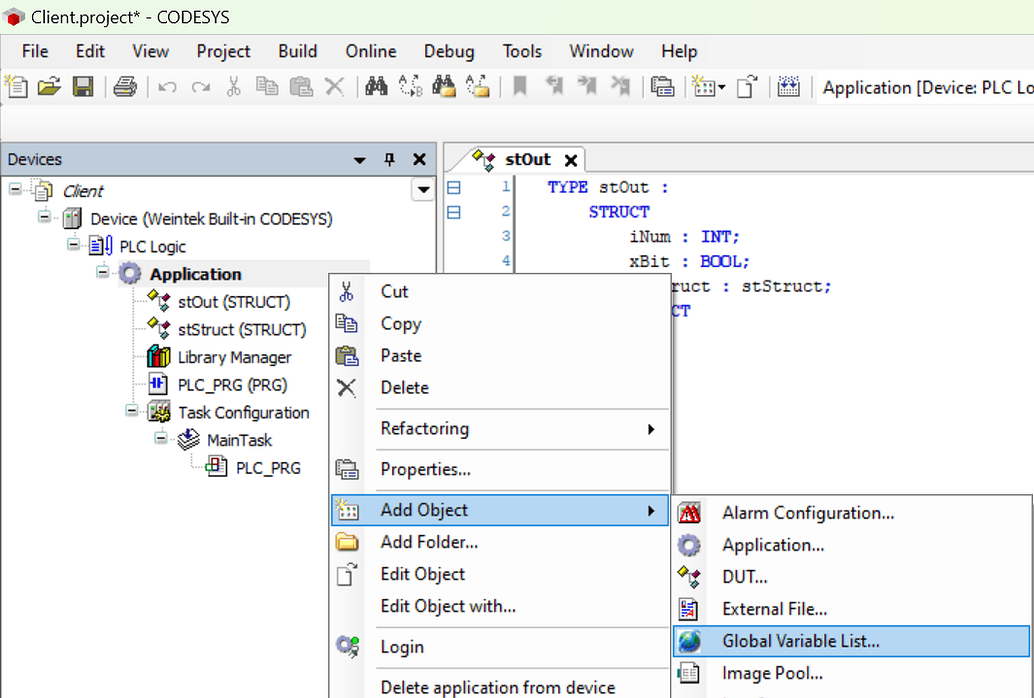The width and height of the screenshot is (1034, 698).
Task: Print the current document
Action: click(124, 87)
